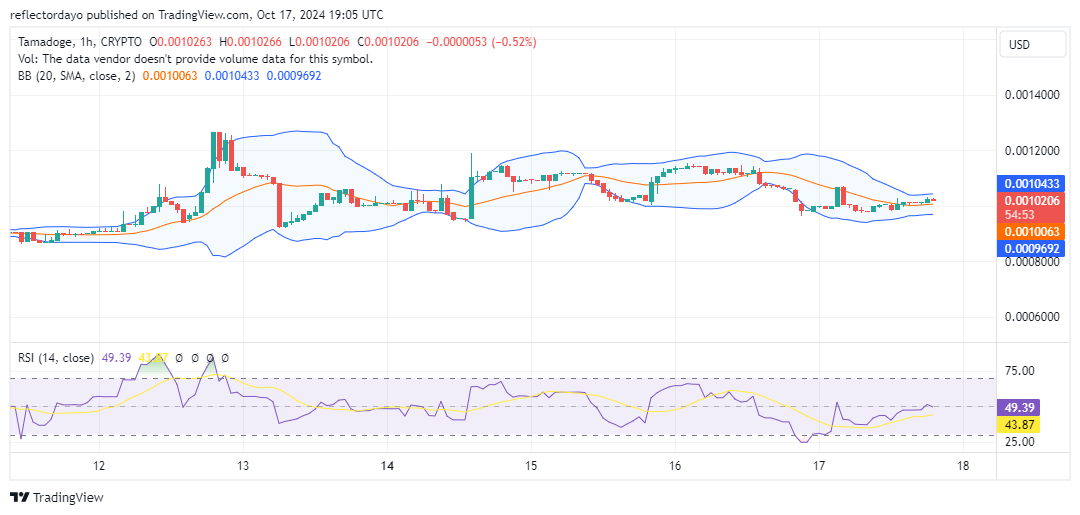
Task: Click orange 0.0010063 price-axis tag
Action: click(x=1031, y=231)
